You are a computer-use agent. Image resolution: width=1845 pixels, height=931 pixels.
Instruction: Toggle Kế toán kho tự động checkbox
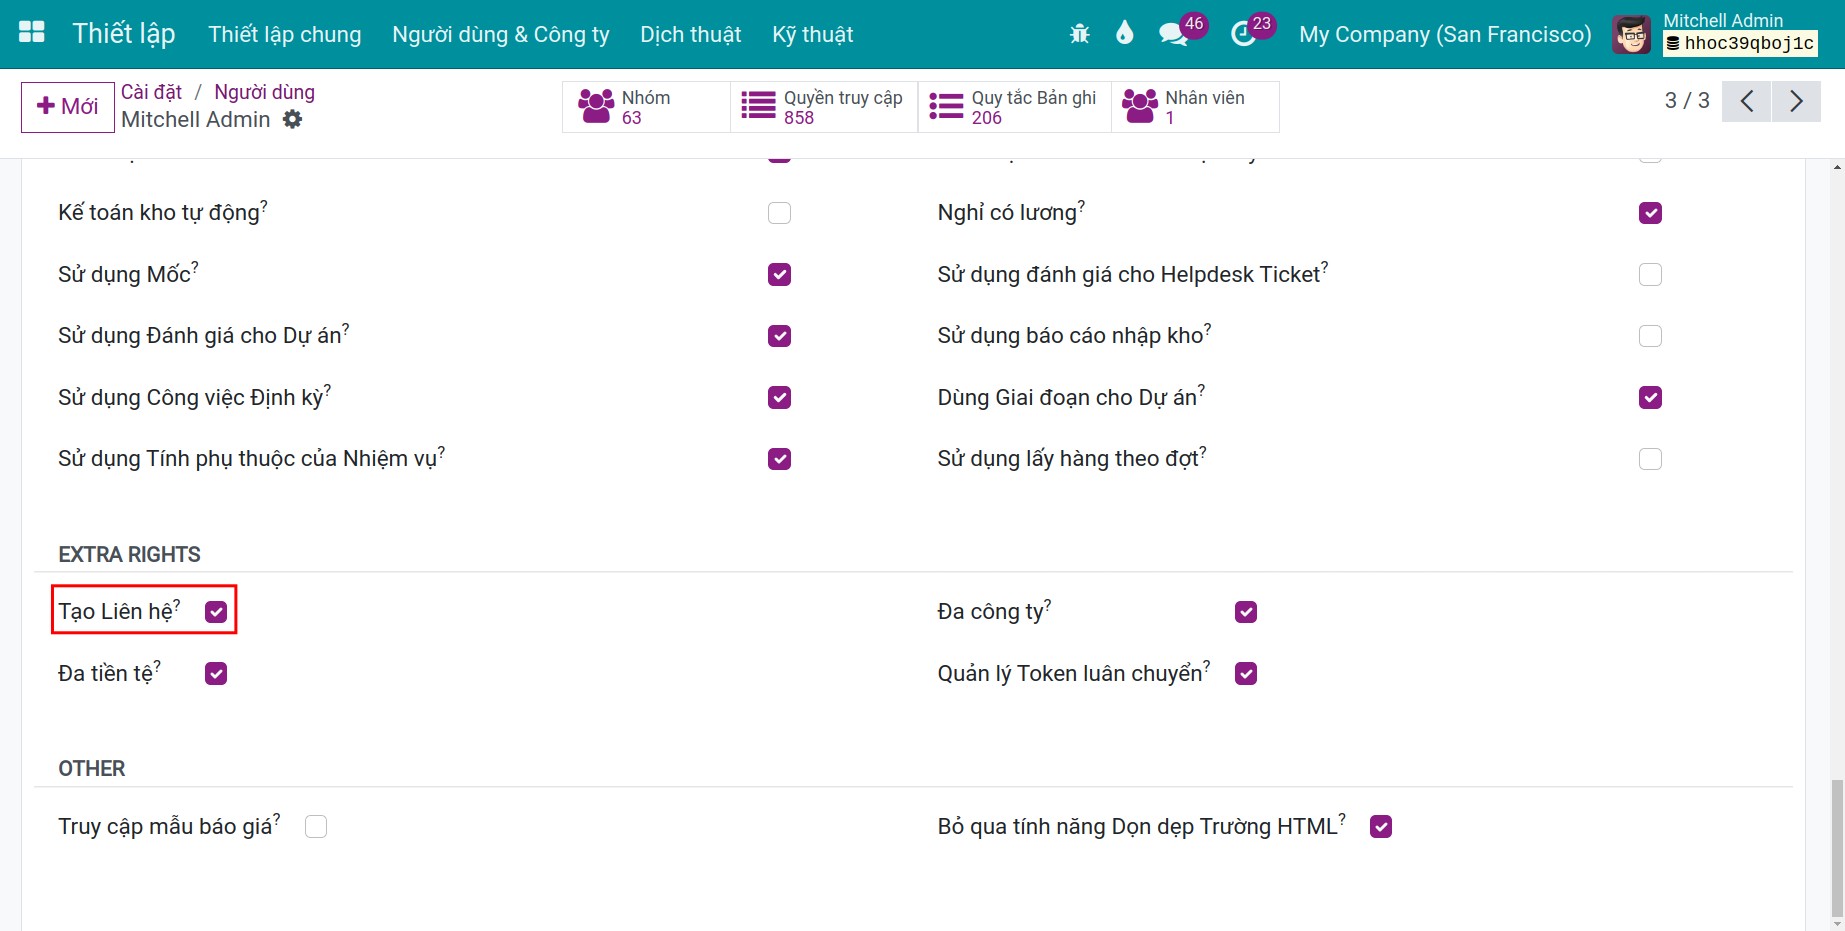click(x=779, y=213)
